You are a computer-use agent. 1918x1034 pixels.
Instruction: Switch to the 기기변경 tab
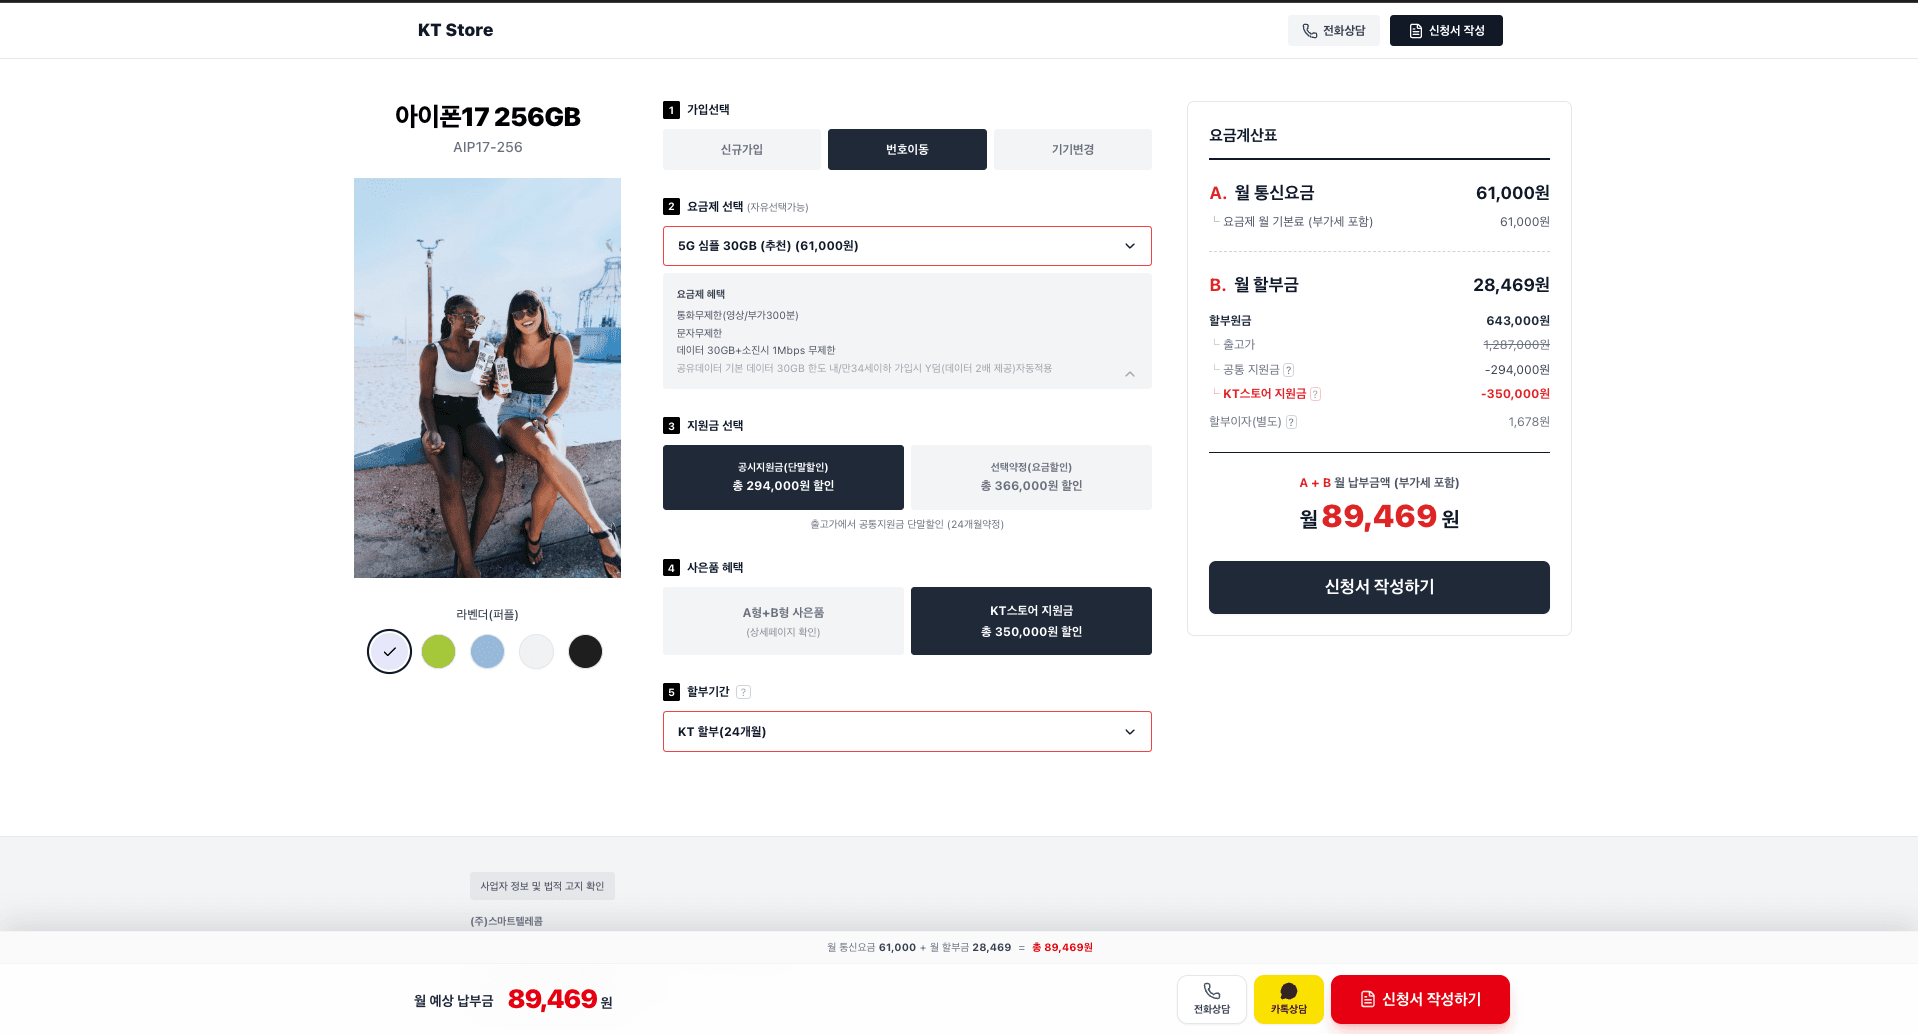1073,150
